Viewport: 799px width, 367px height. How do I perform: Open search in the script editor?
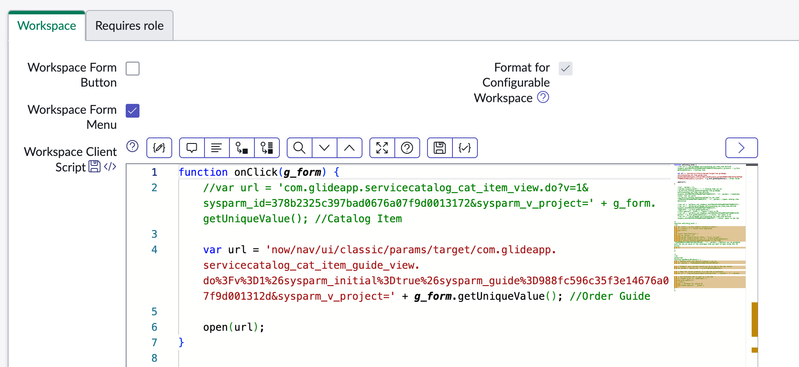[x=300, y=148]
